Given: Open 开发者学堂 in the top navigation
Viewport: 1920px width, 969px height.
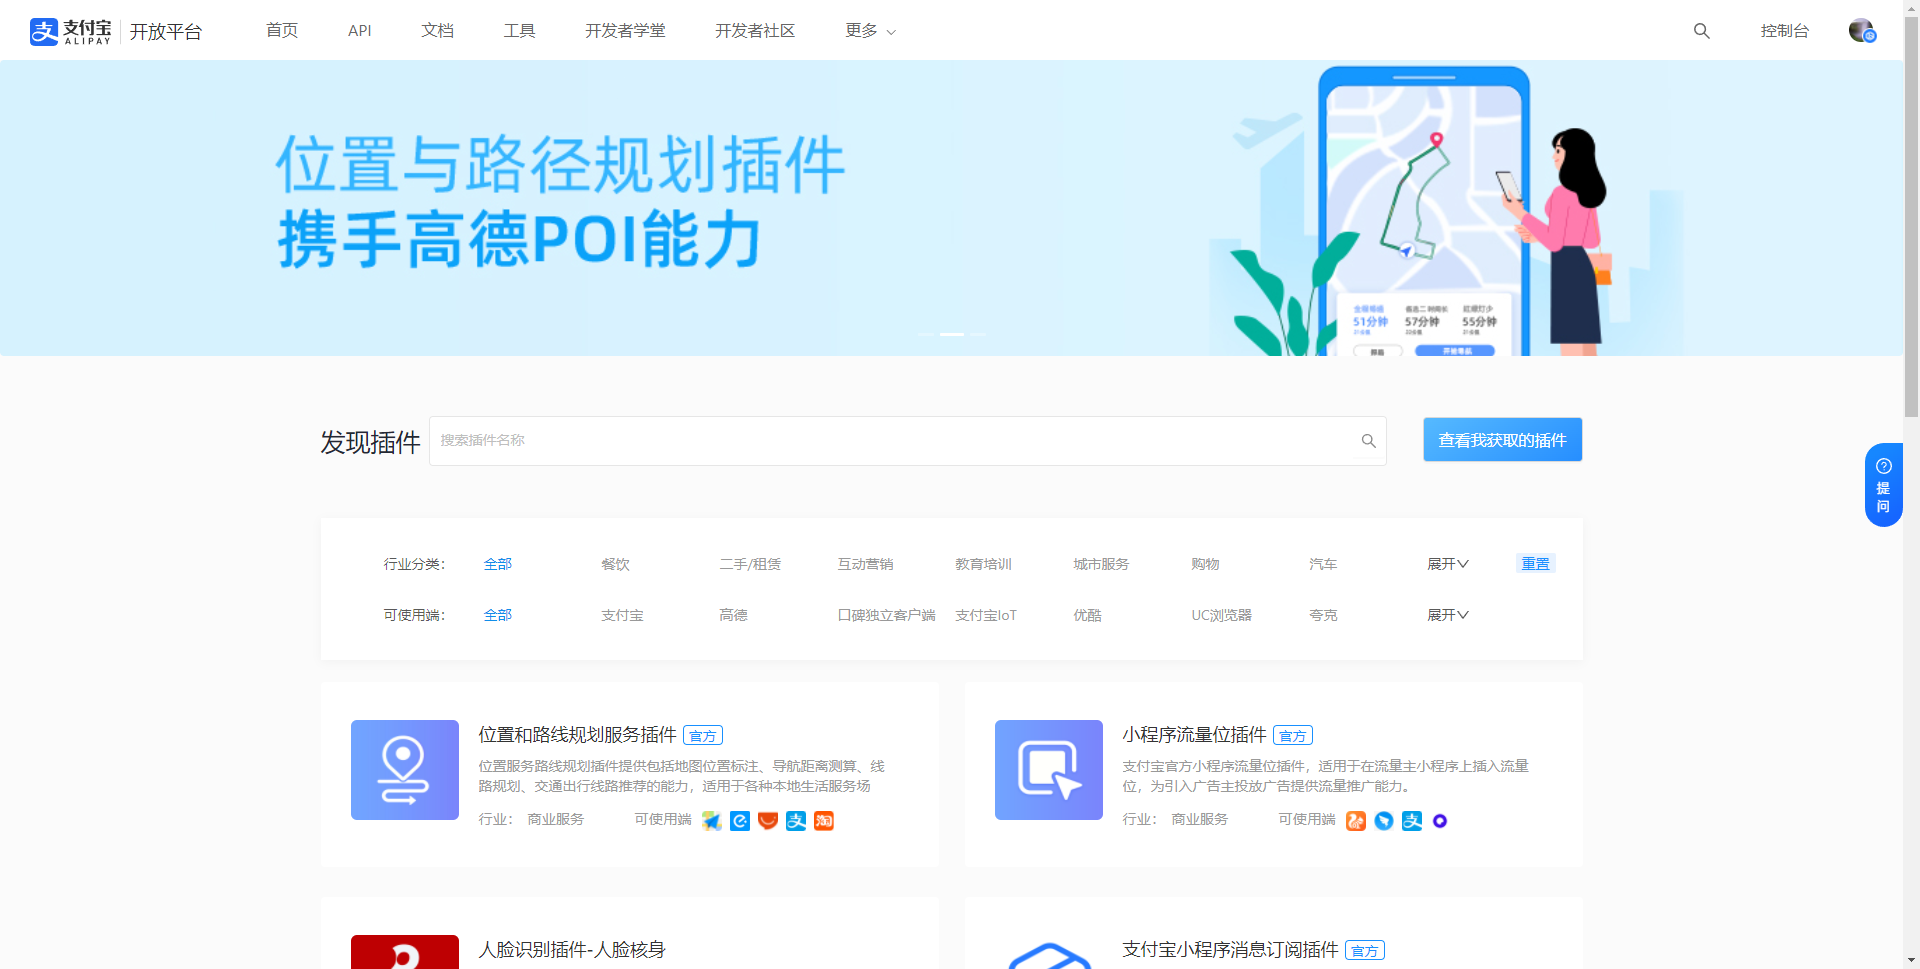Looking at the screenshot, I should 625,31.
